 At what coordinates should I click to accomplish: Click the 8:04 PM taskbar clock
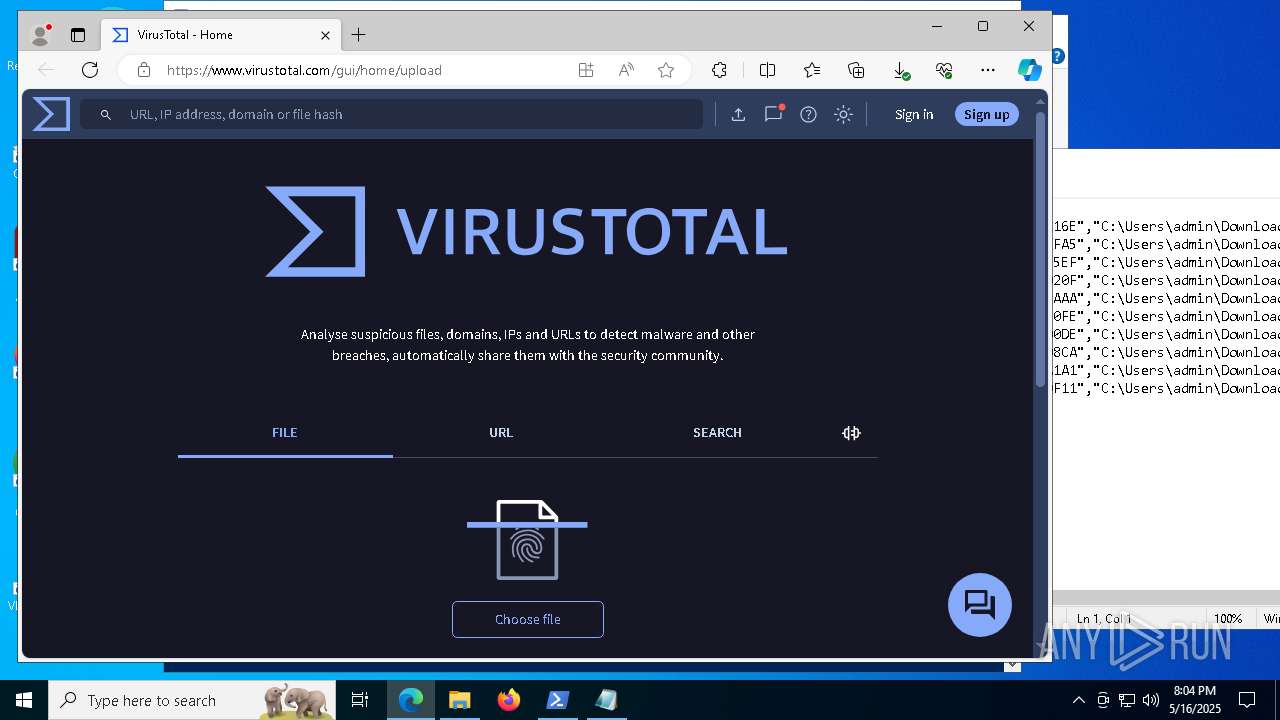click(1195, 700)
